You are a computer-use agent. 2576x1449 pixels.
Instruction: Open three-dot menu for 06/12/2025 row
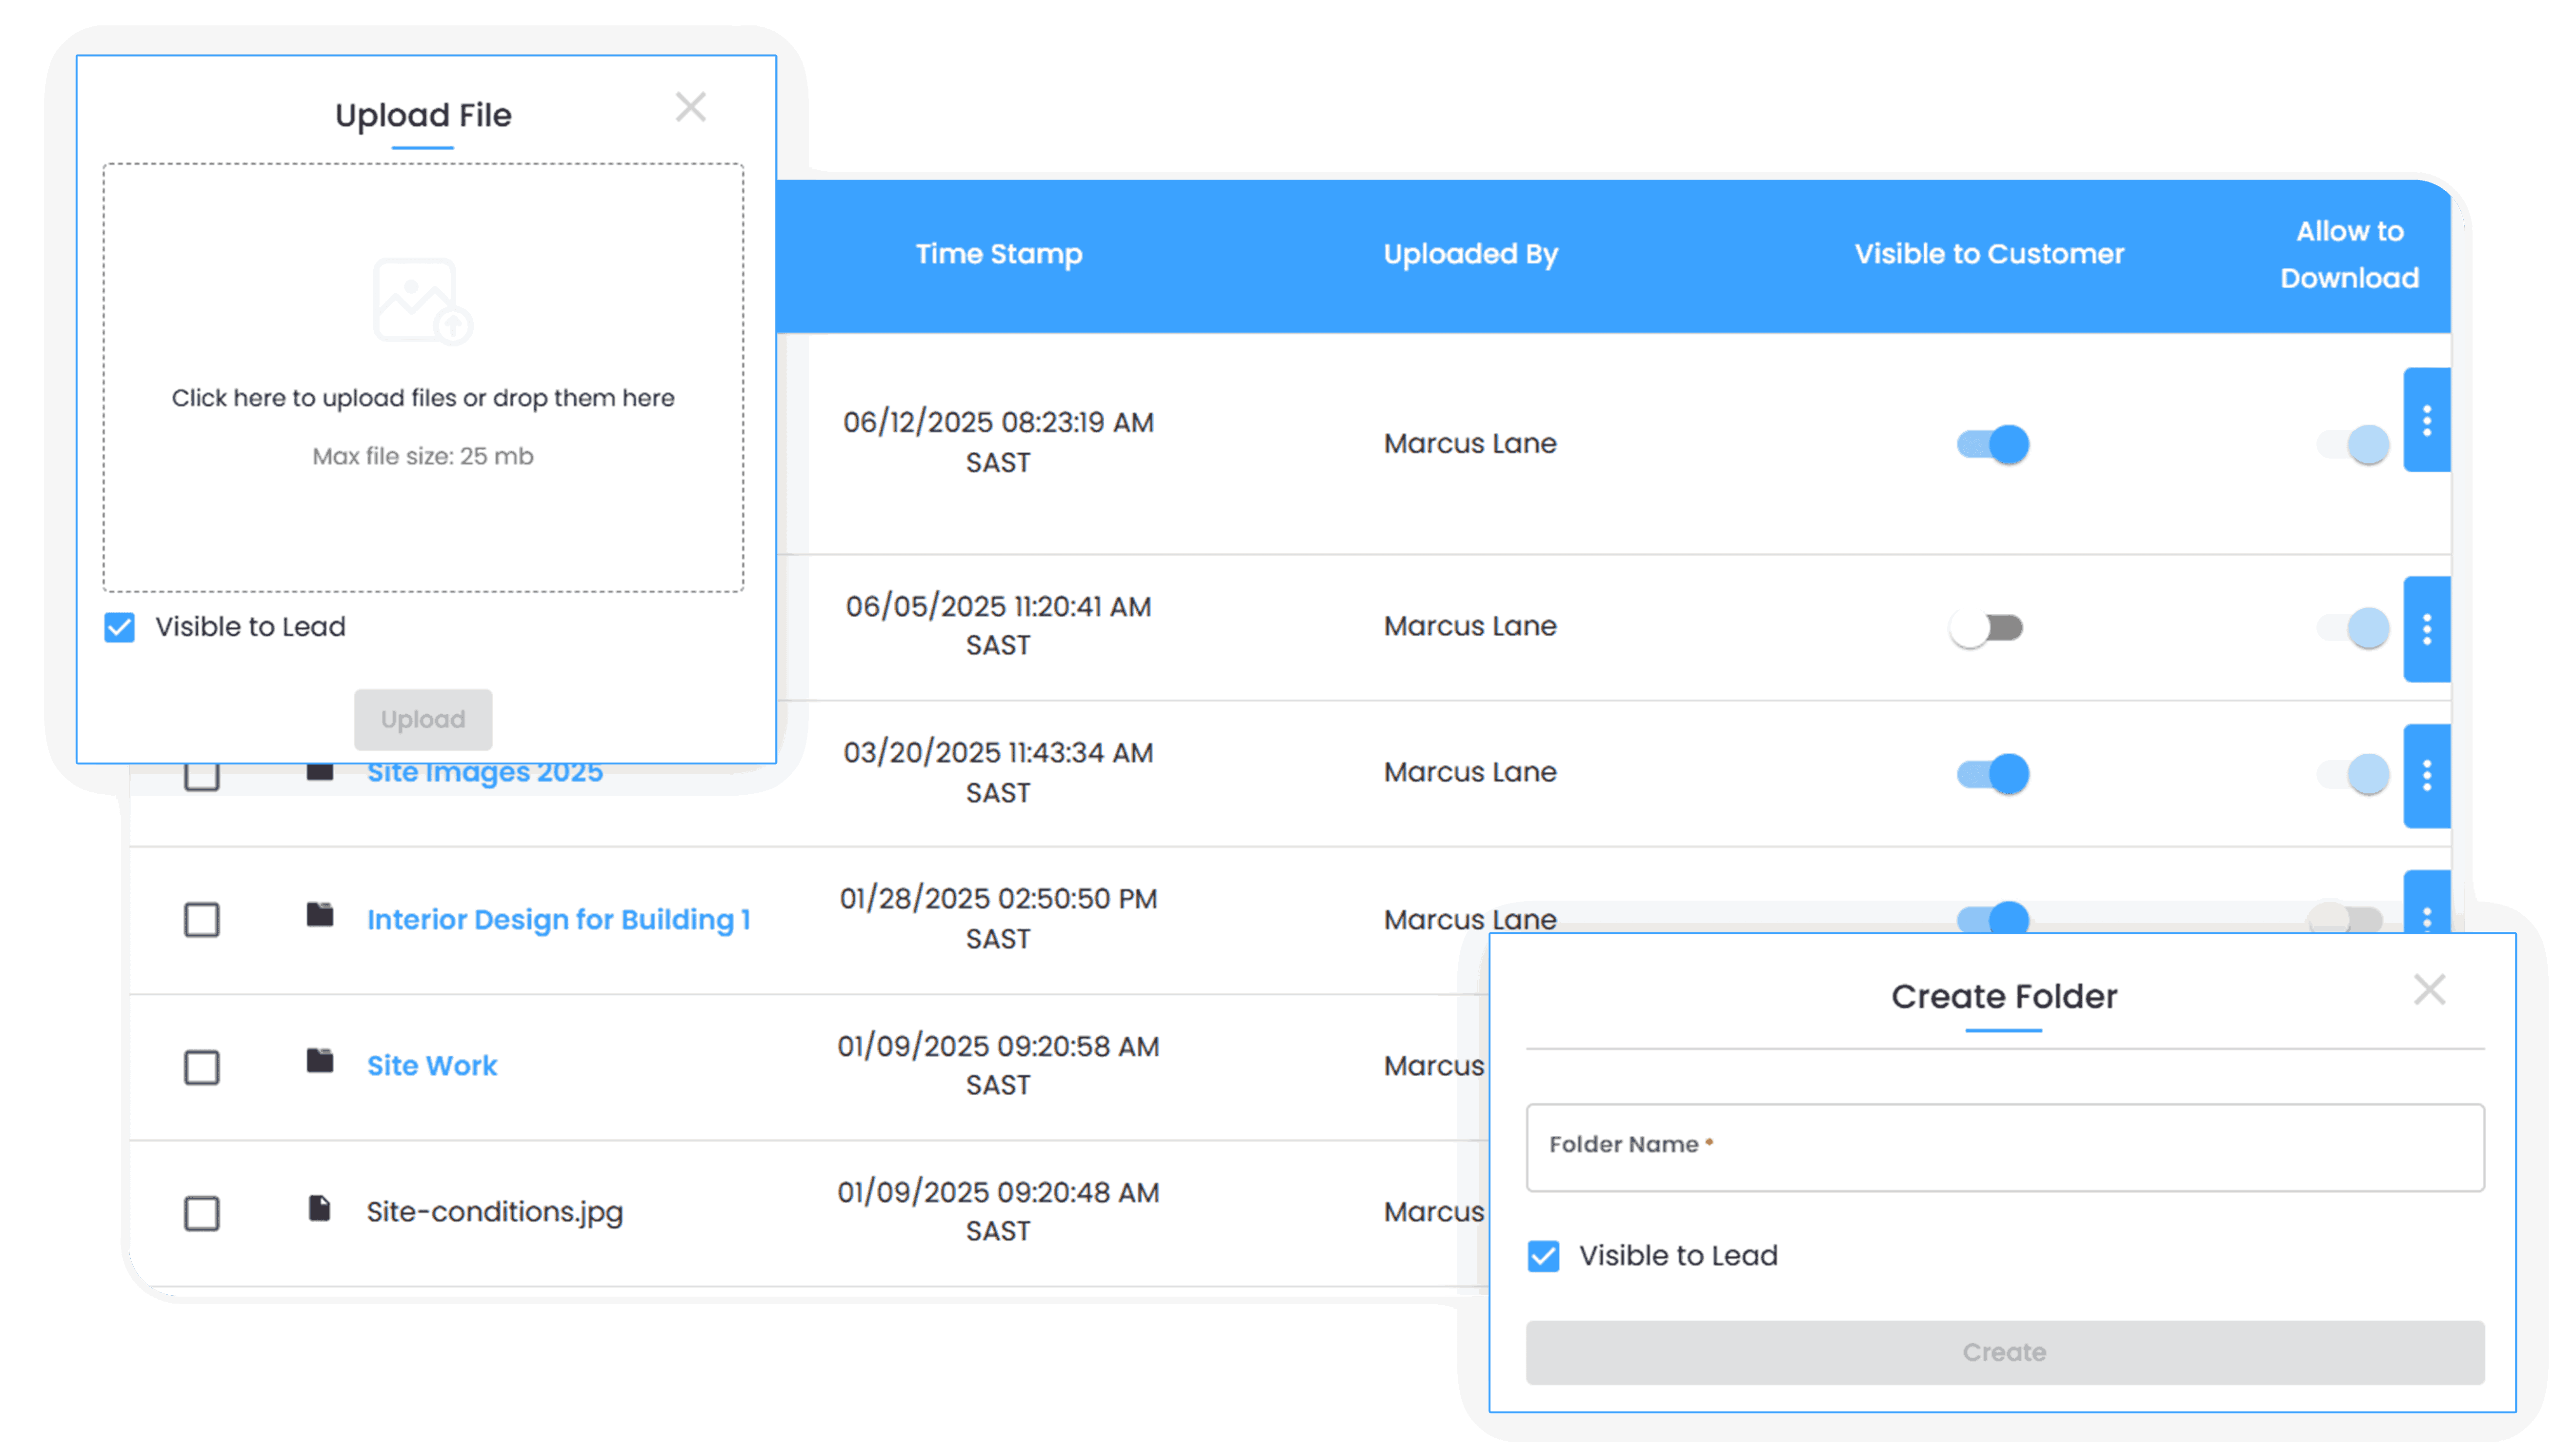click(x=2426, y=420)
